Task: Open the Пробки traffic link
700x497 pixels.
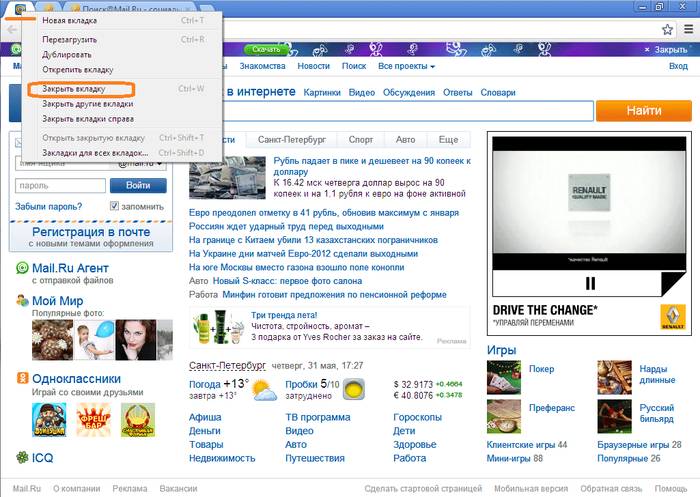Action: [x=301, y=384]
